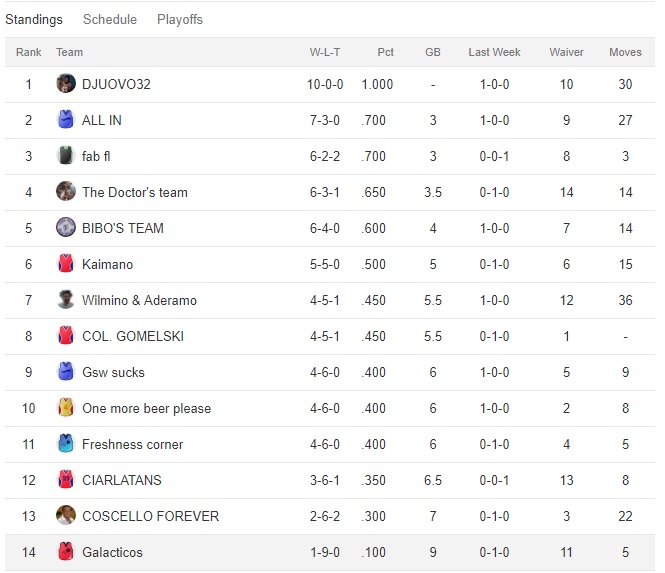Click the Wilmino & Aderamo avatar icon
Image resolution: width=665 pixels, height=573 pixels.
pos(66,300)
